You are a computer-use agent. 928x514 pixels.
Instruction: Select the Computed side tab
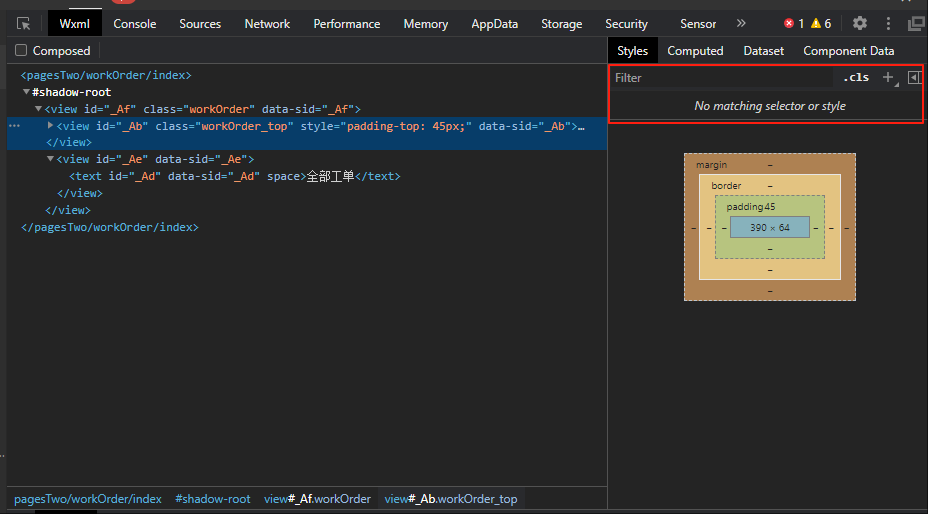(x=695, y=51)
